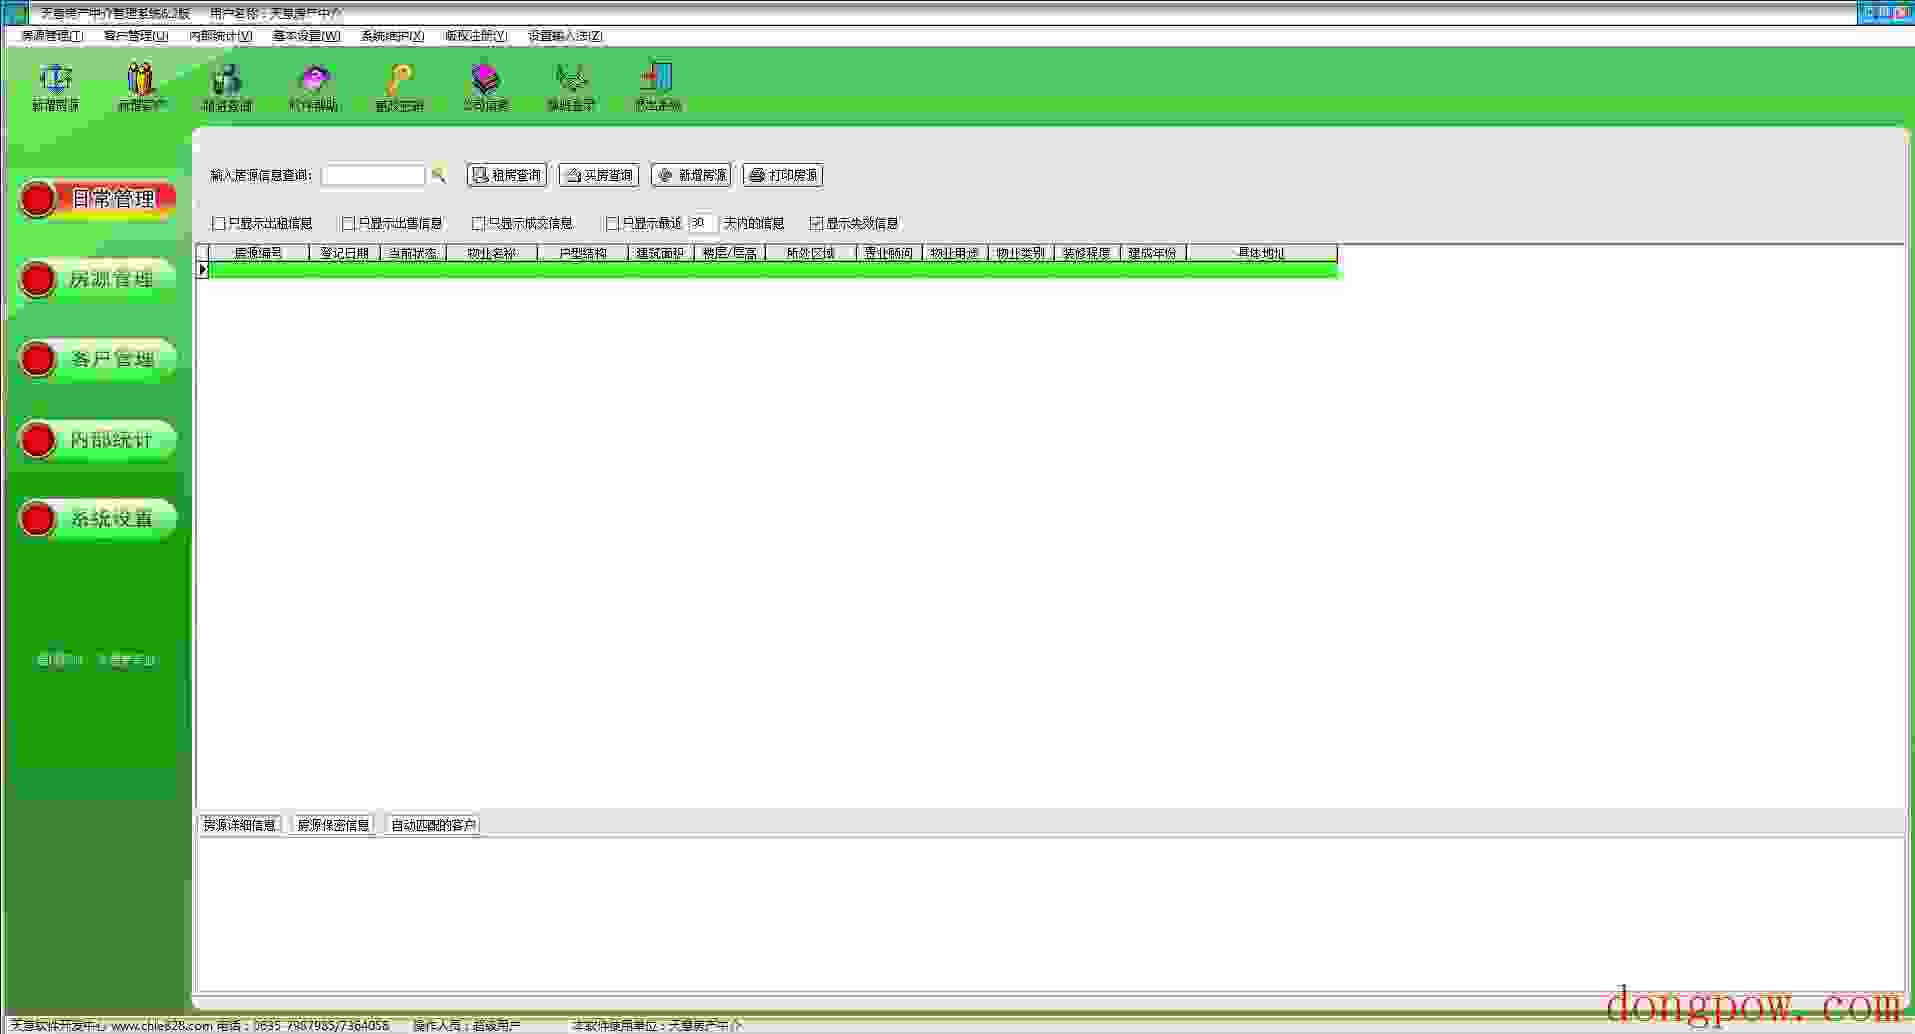This screenshot has width=1915, height=1034.
Task: Click the 新增房源 toolbar icon
Action: pyautogui.click(x=56, y=79)
